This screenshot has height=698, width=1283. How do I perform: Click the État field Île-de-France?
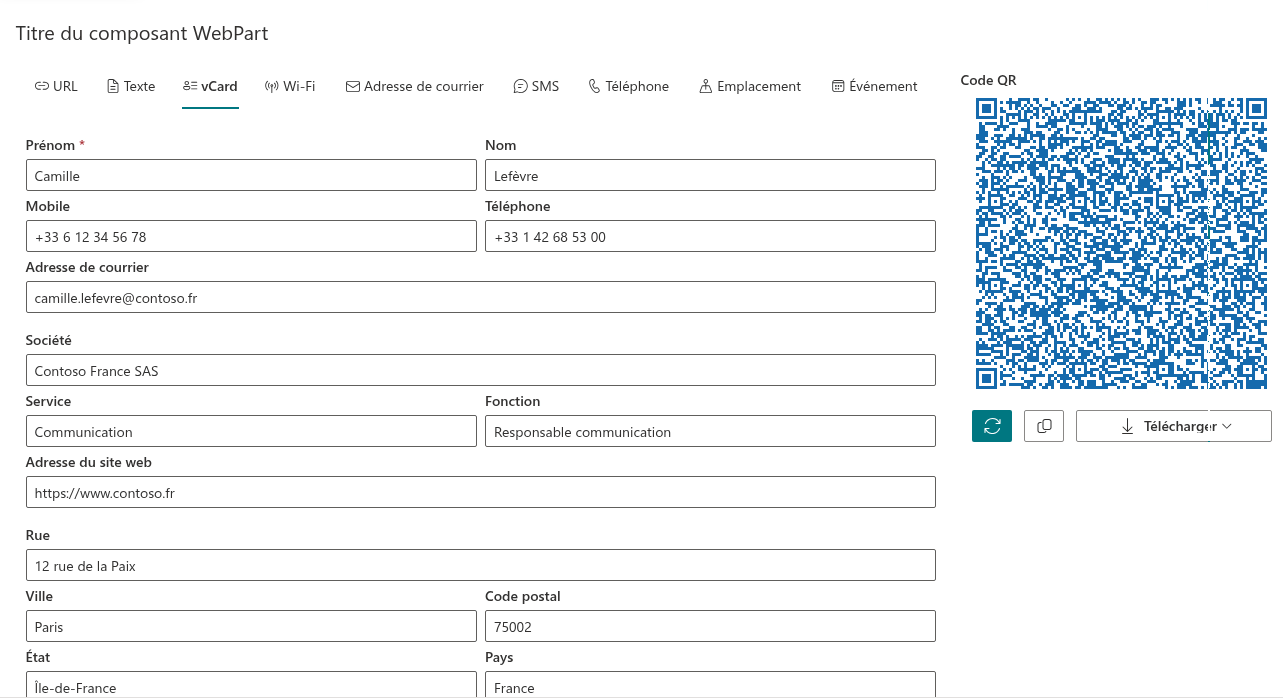251,685
